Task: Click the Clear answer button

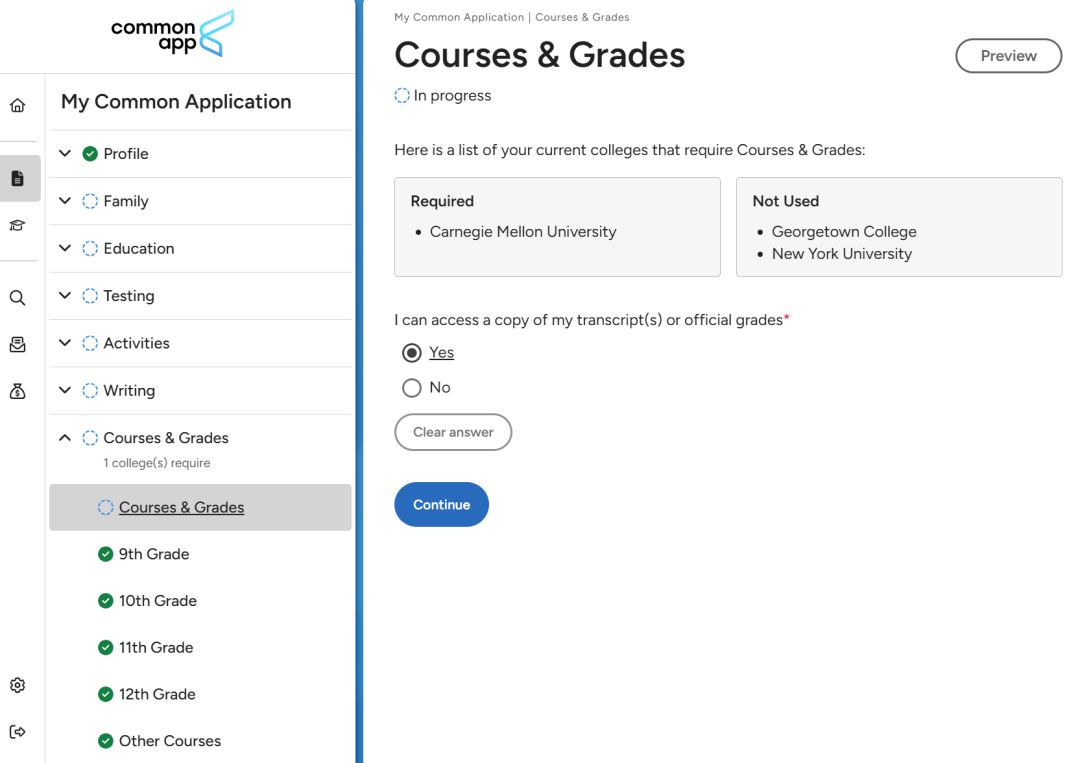Action: click(x=453, y=432)
